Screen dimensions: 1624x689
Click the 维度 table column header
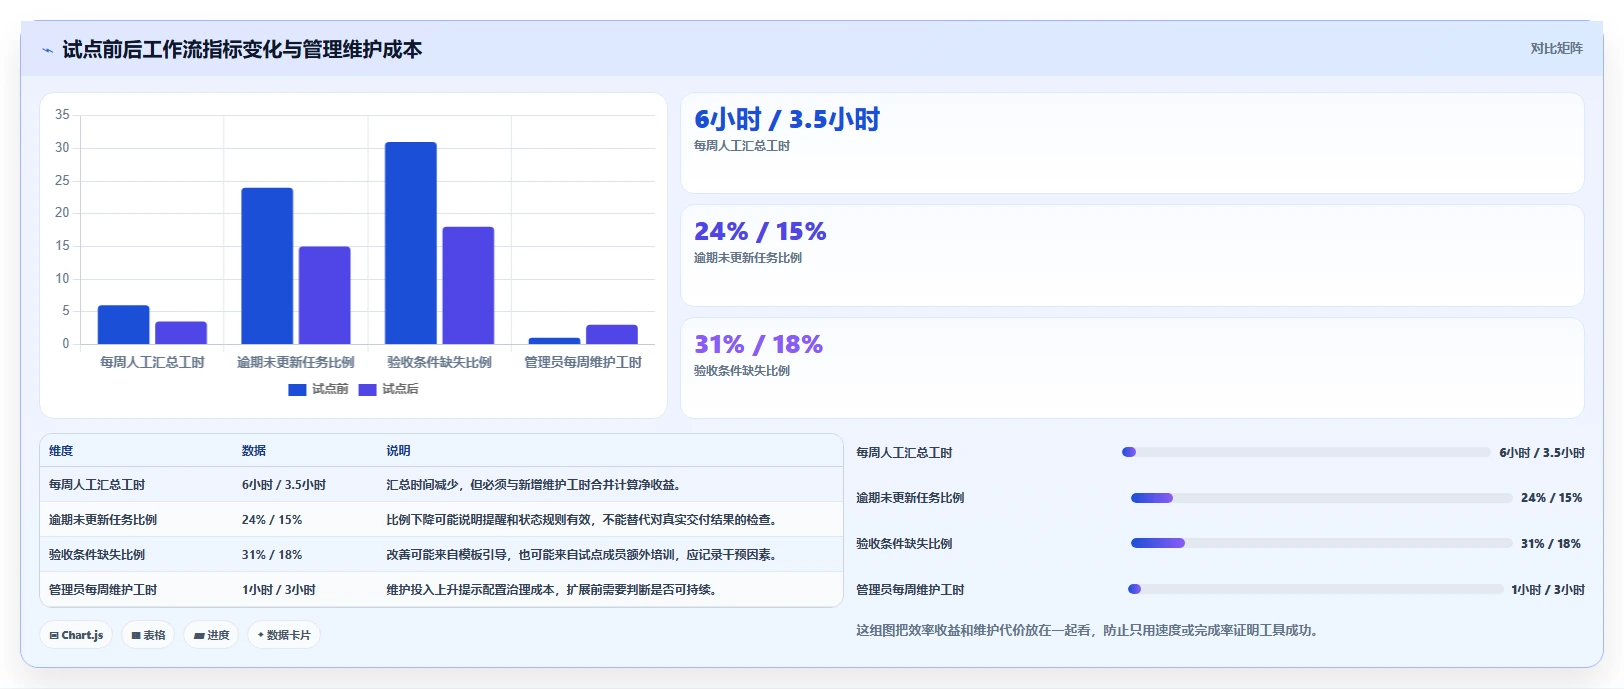click(x=61, y=451)
